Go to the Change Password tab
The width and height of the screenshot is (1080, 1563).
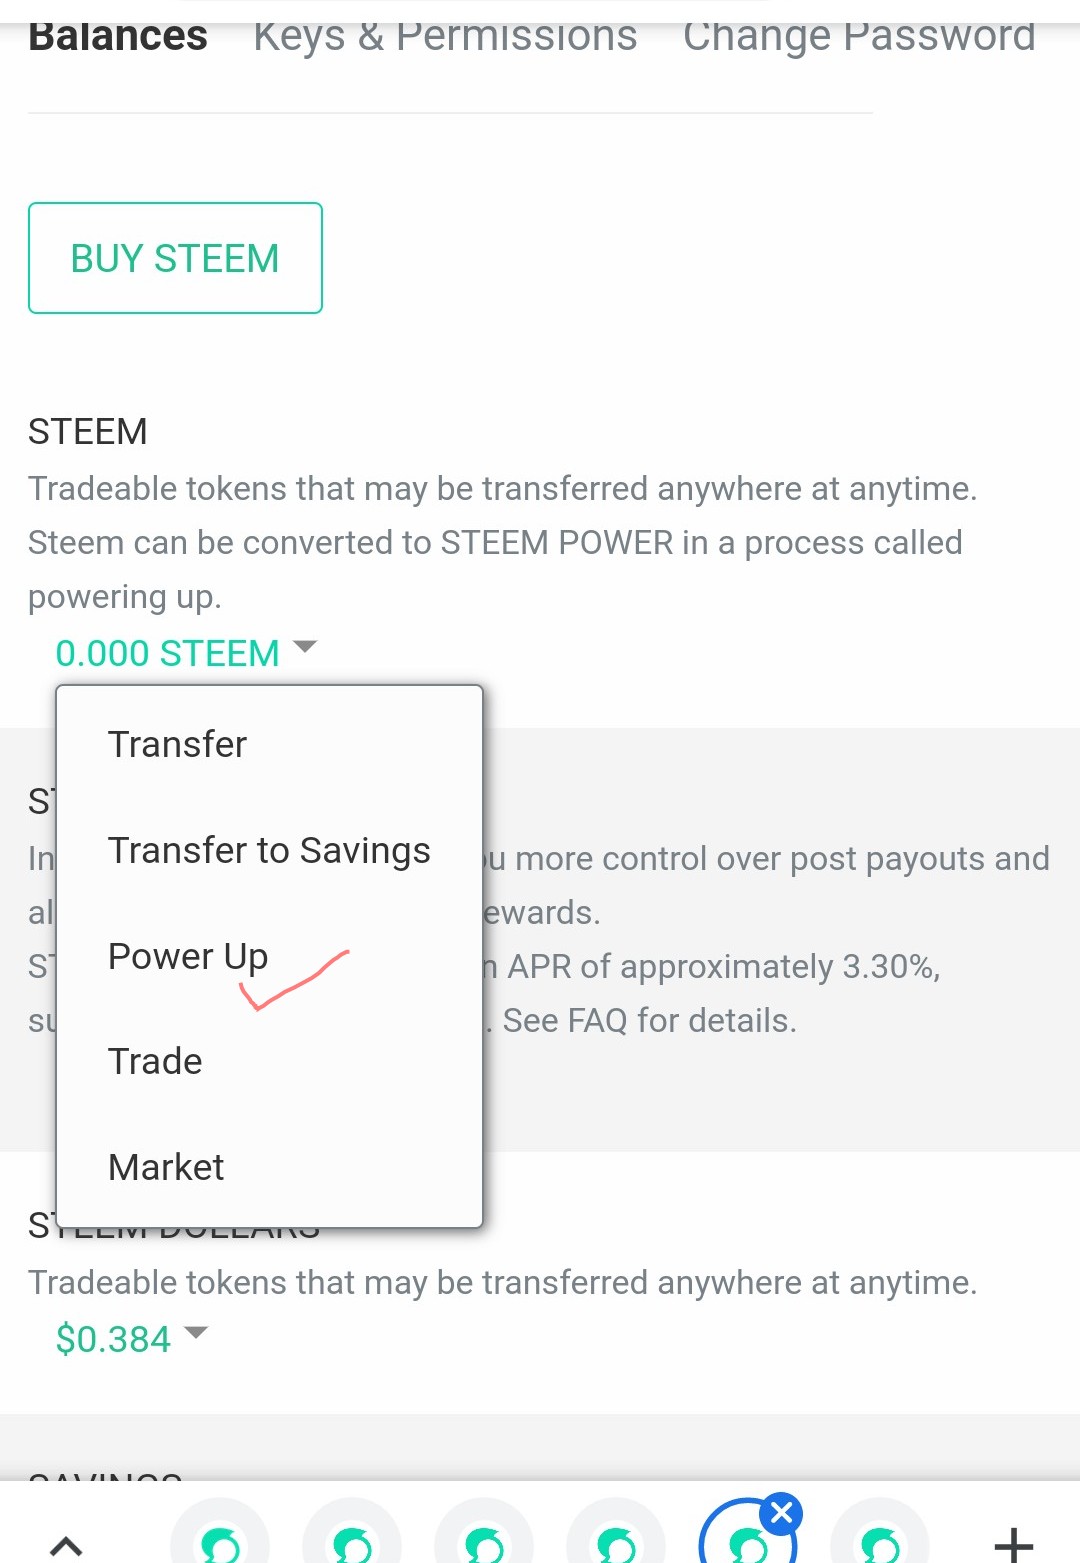pos(858,36)
